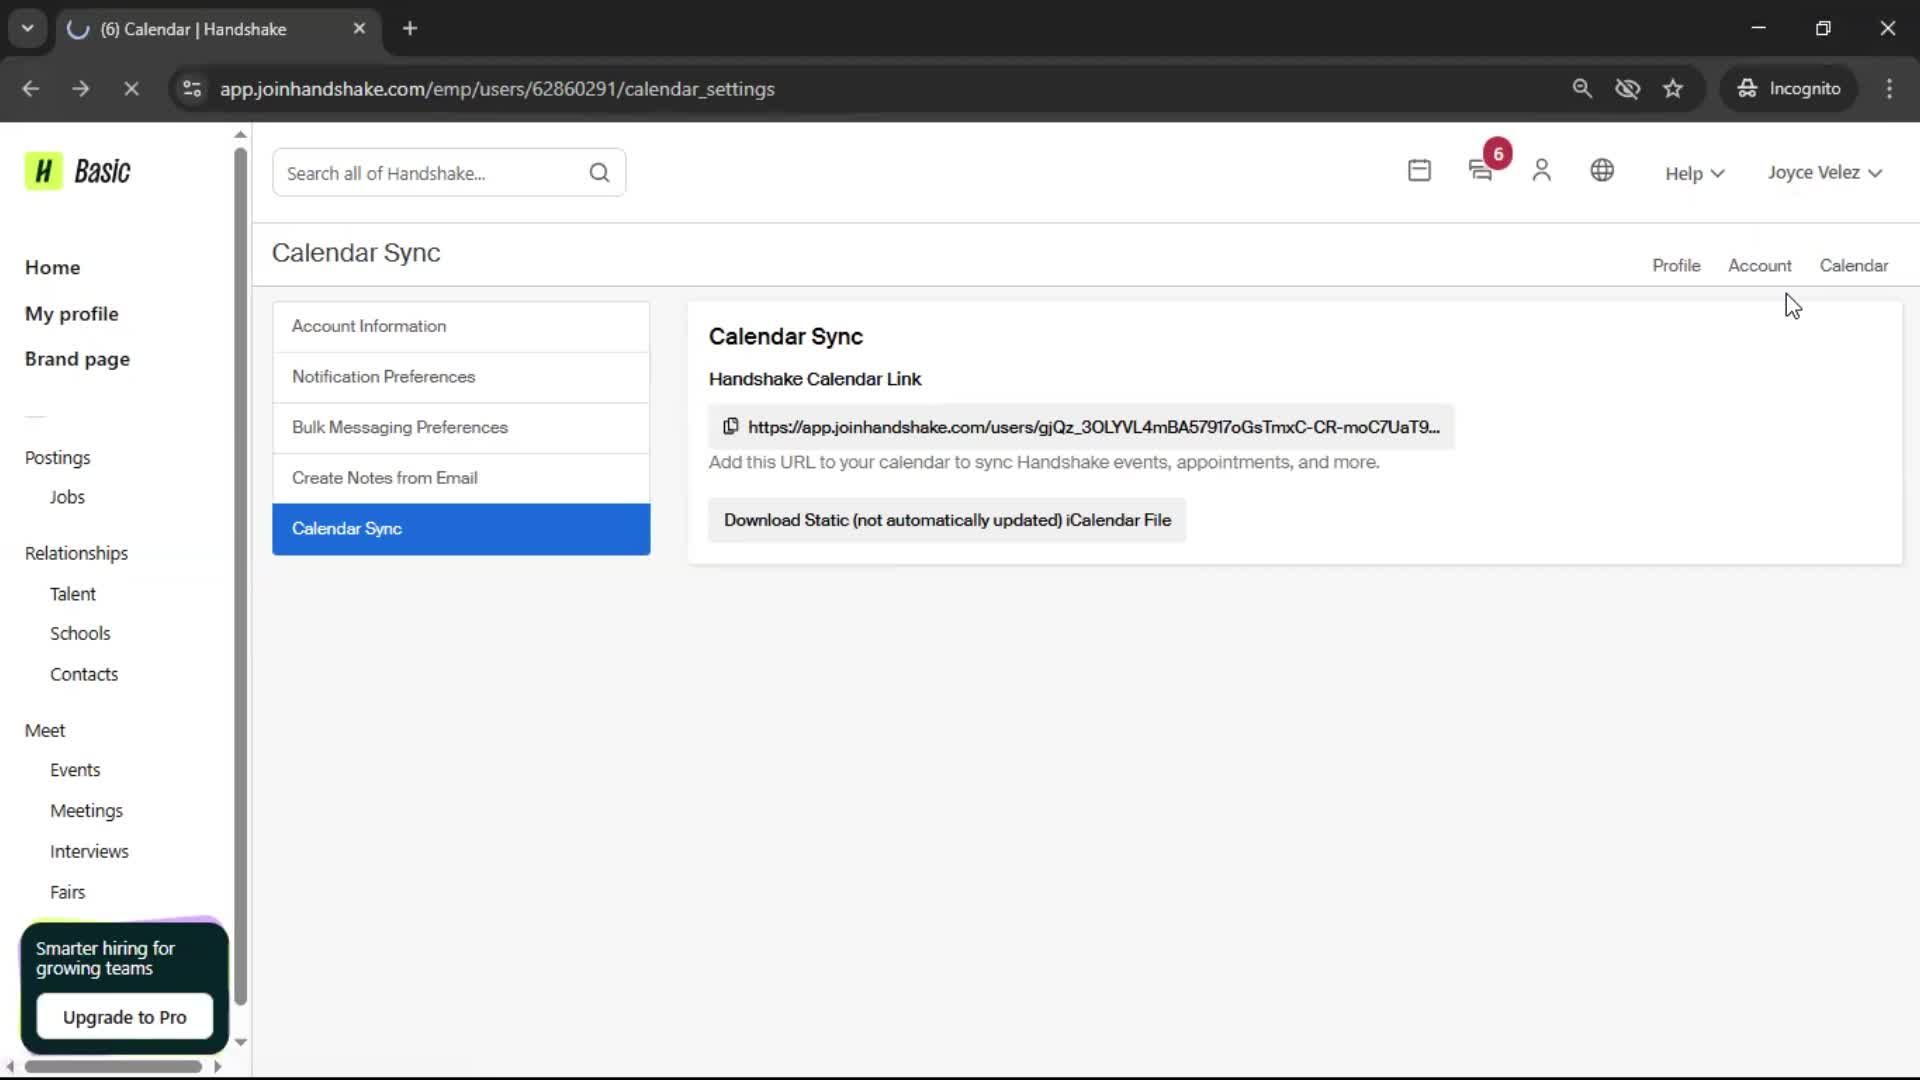Click the globe language icon
The width and height of the screenshot is (1920, 1080).
point(1602,171)
